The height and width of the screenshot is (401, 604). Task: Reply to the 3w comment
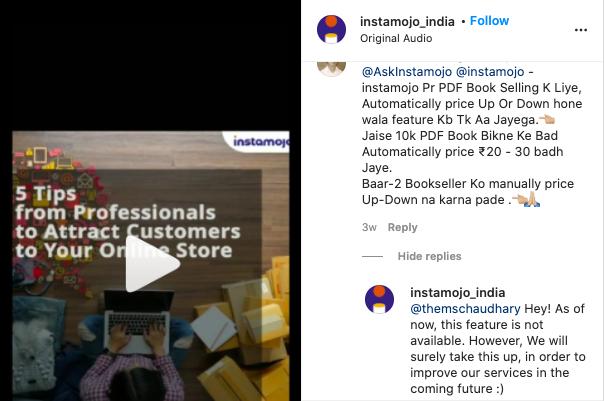[403, 227]
